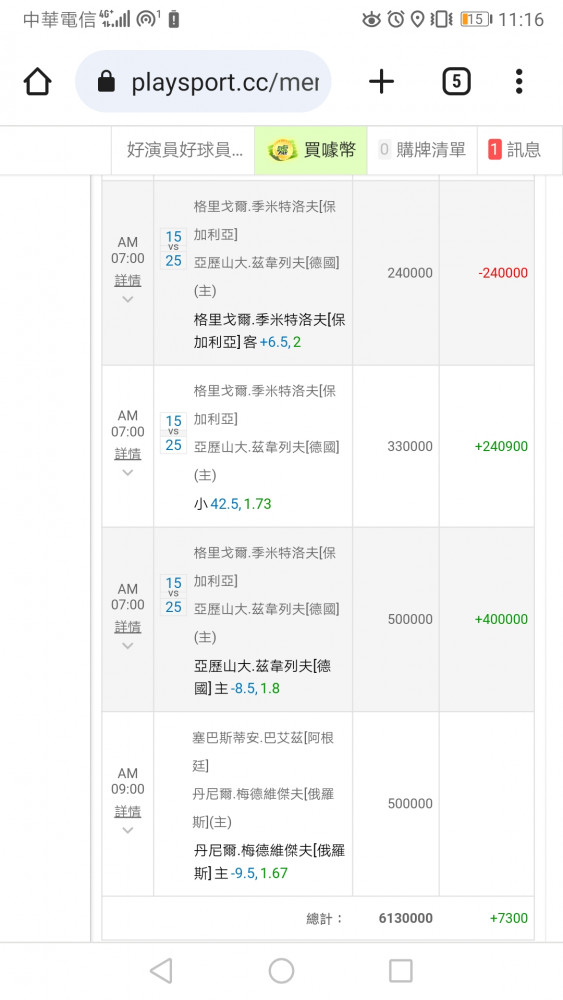This screenshot has width=563, height=1000.
Task: Open 好演員好球員 user menu
Action: tap(184, 150)
